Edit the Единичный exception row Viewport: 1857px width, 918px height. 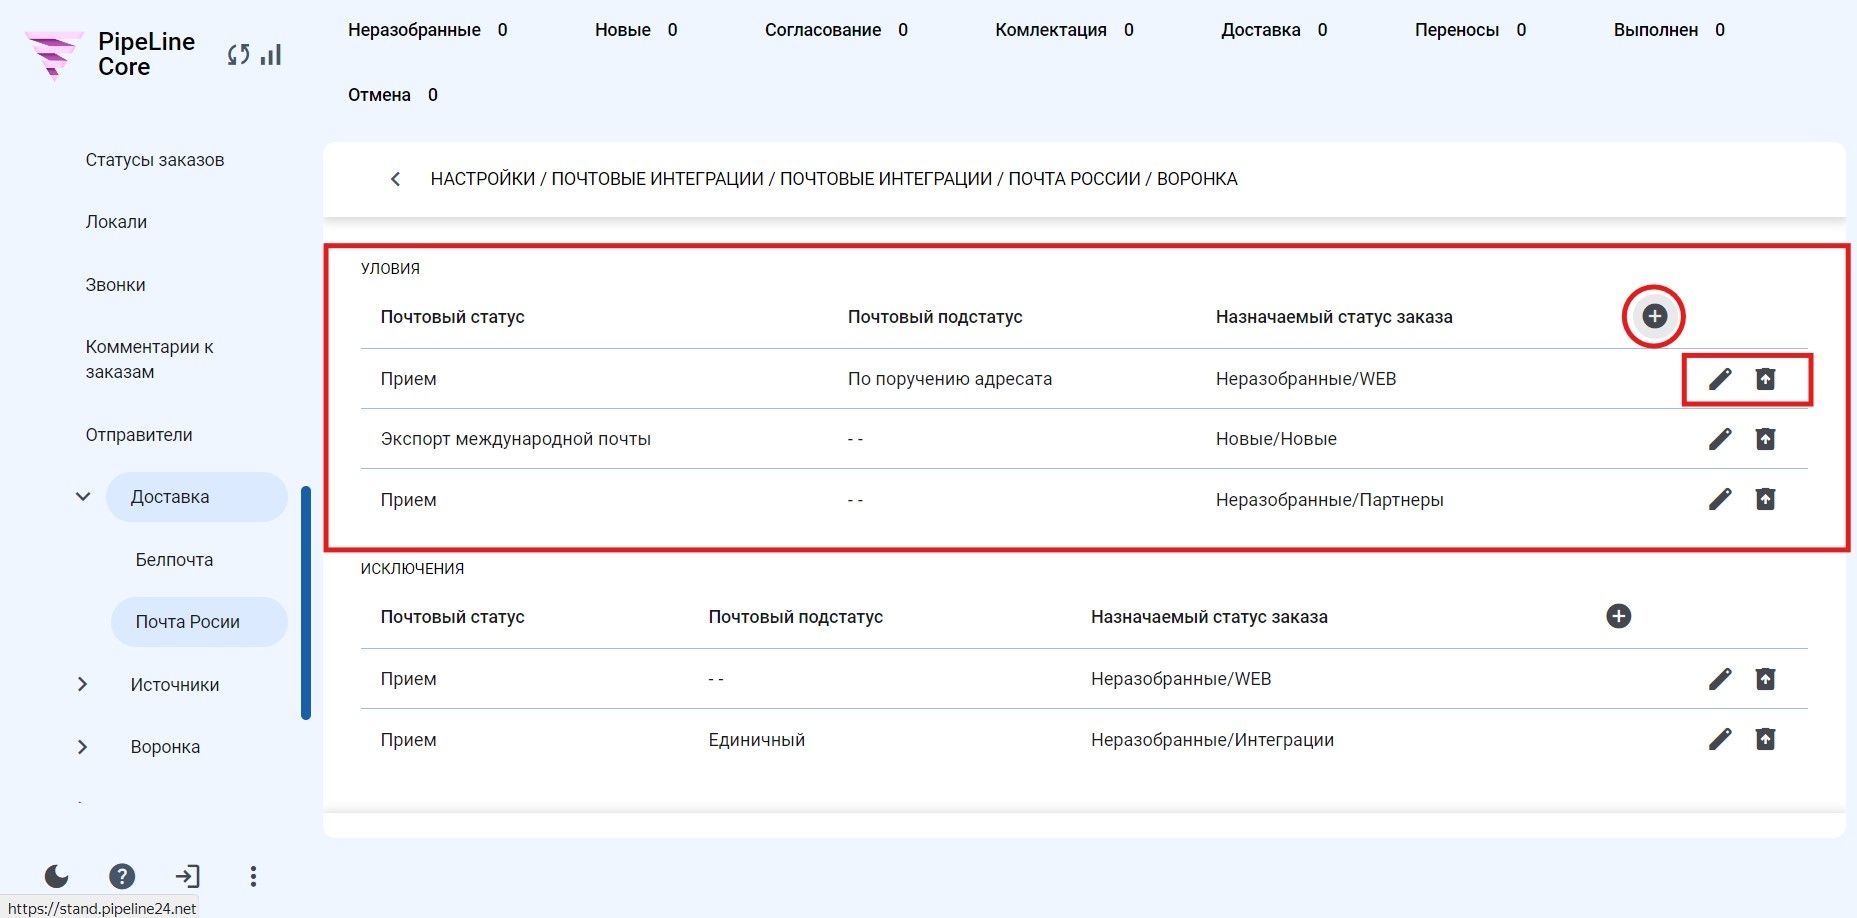[x=1719, y=739]
